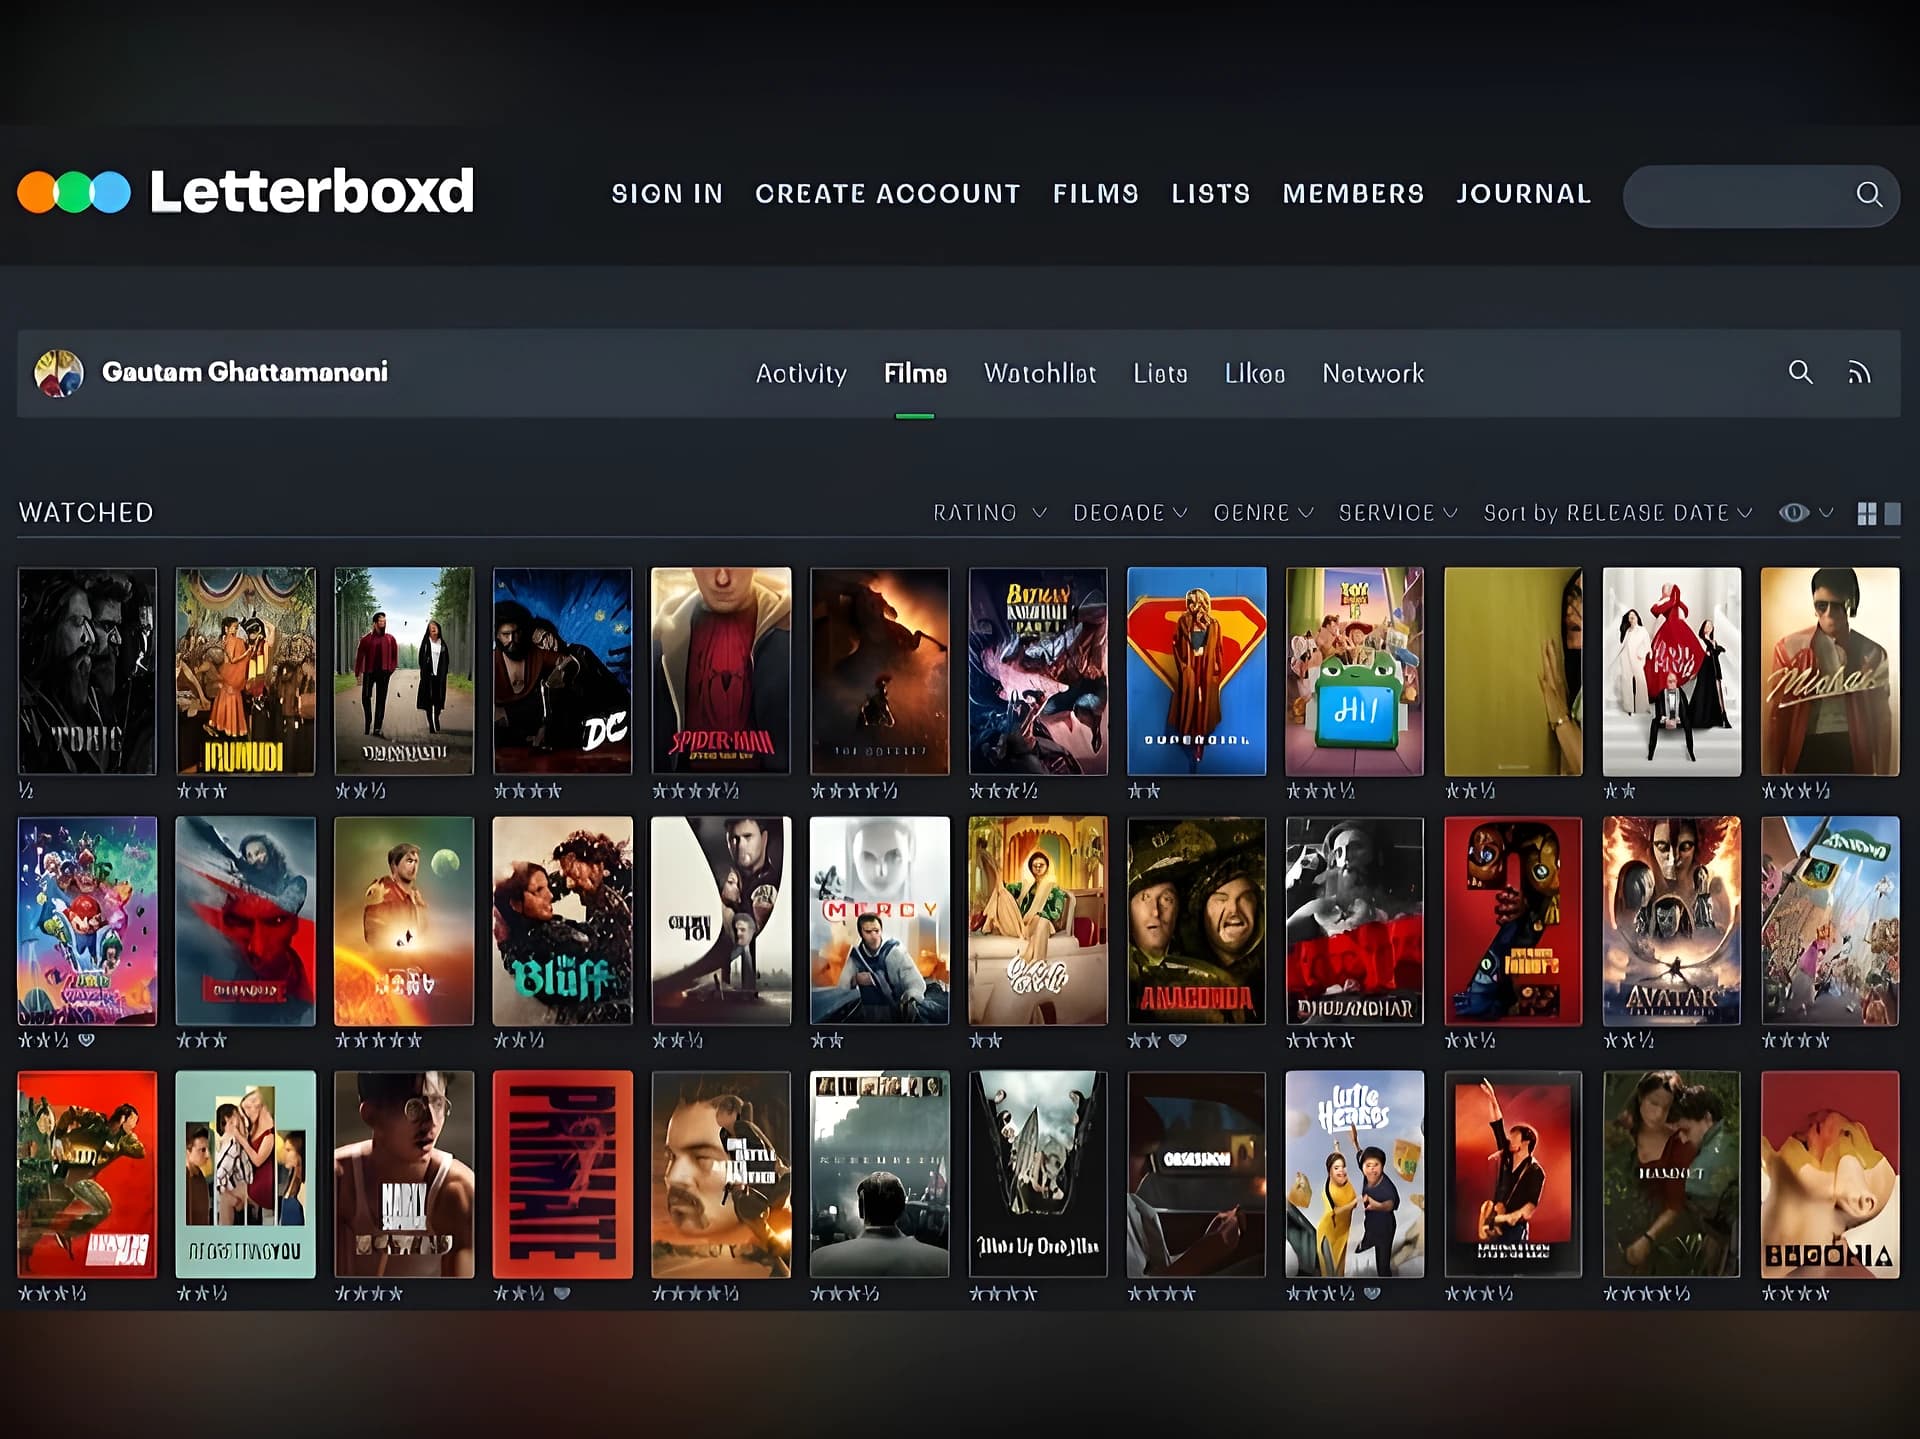Click the Letterboxd wordmark
Screen dimensions: 1920x1439
click(312, 191)
